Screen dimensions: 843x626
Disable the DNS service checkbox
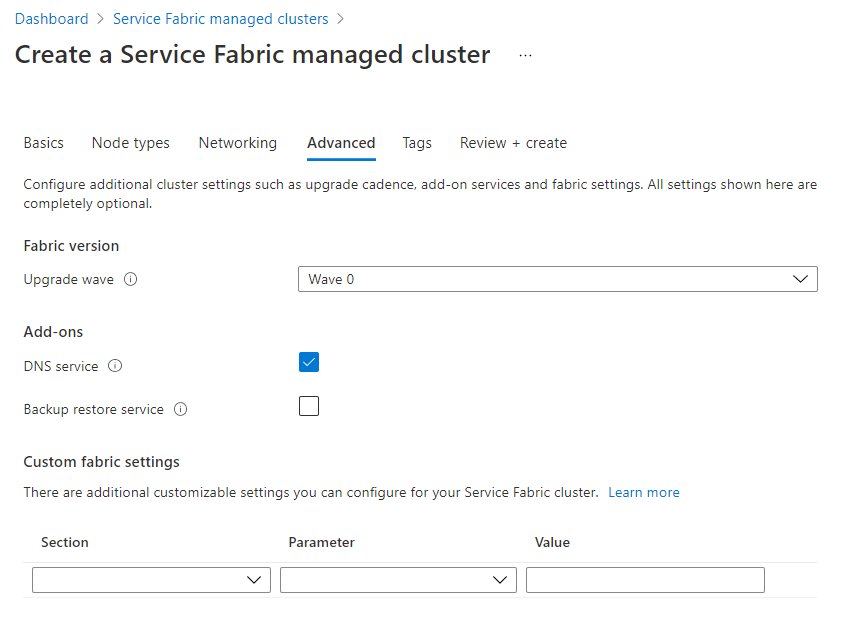[309, 362]
